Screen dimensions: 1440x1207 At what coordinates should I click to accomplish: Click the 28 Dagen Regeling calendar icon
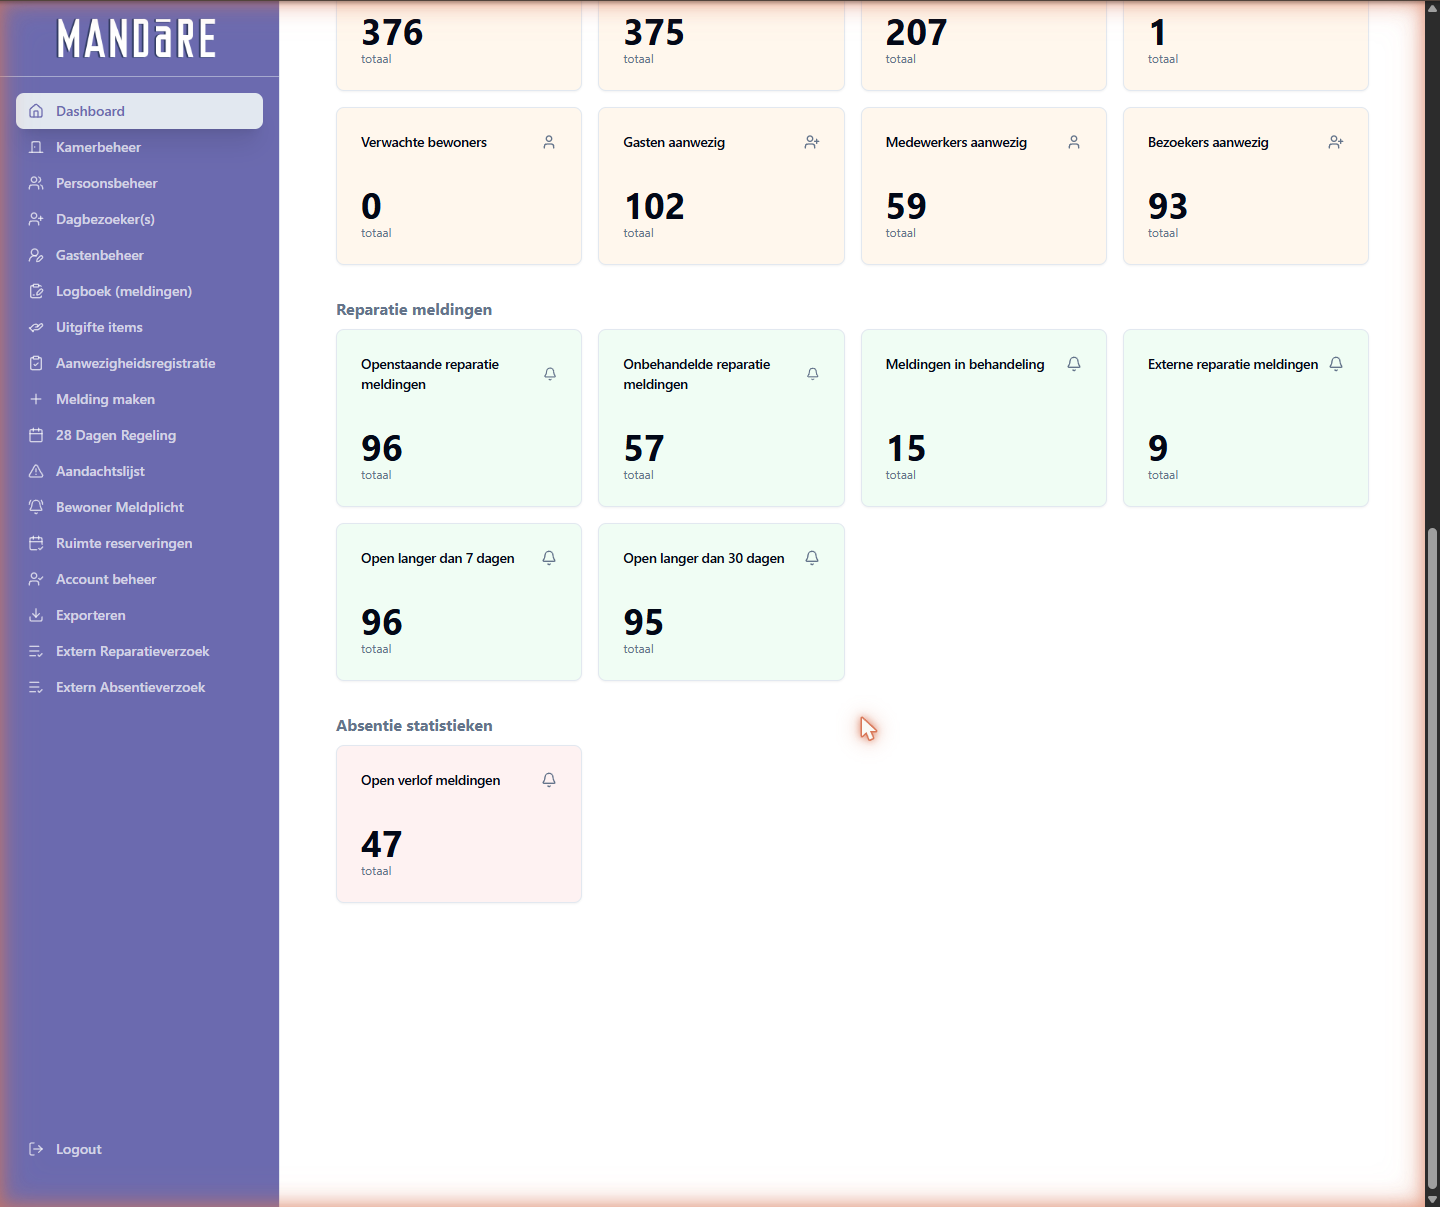36,435
